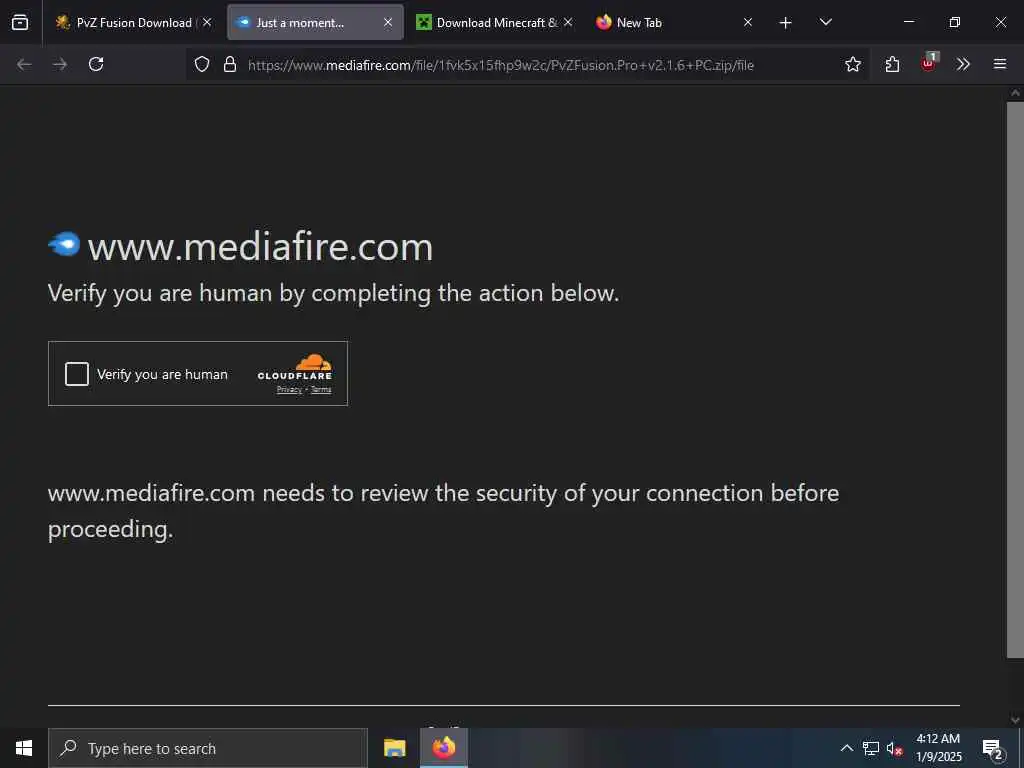Image resolution: width=1024 pixels, height=768 pixels.
Task: Click the MediaFire flame logo
Action: tap(64, 244)
